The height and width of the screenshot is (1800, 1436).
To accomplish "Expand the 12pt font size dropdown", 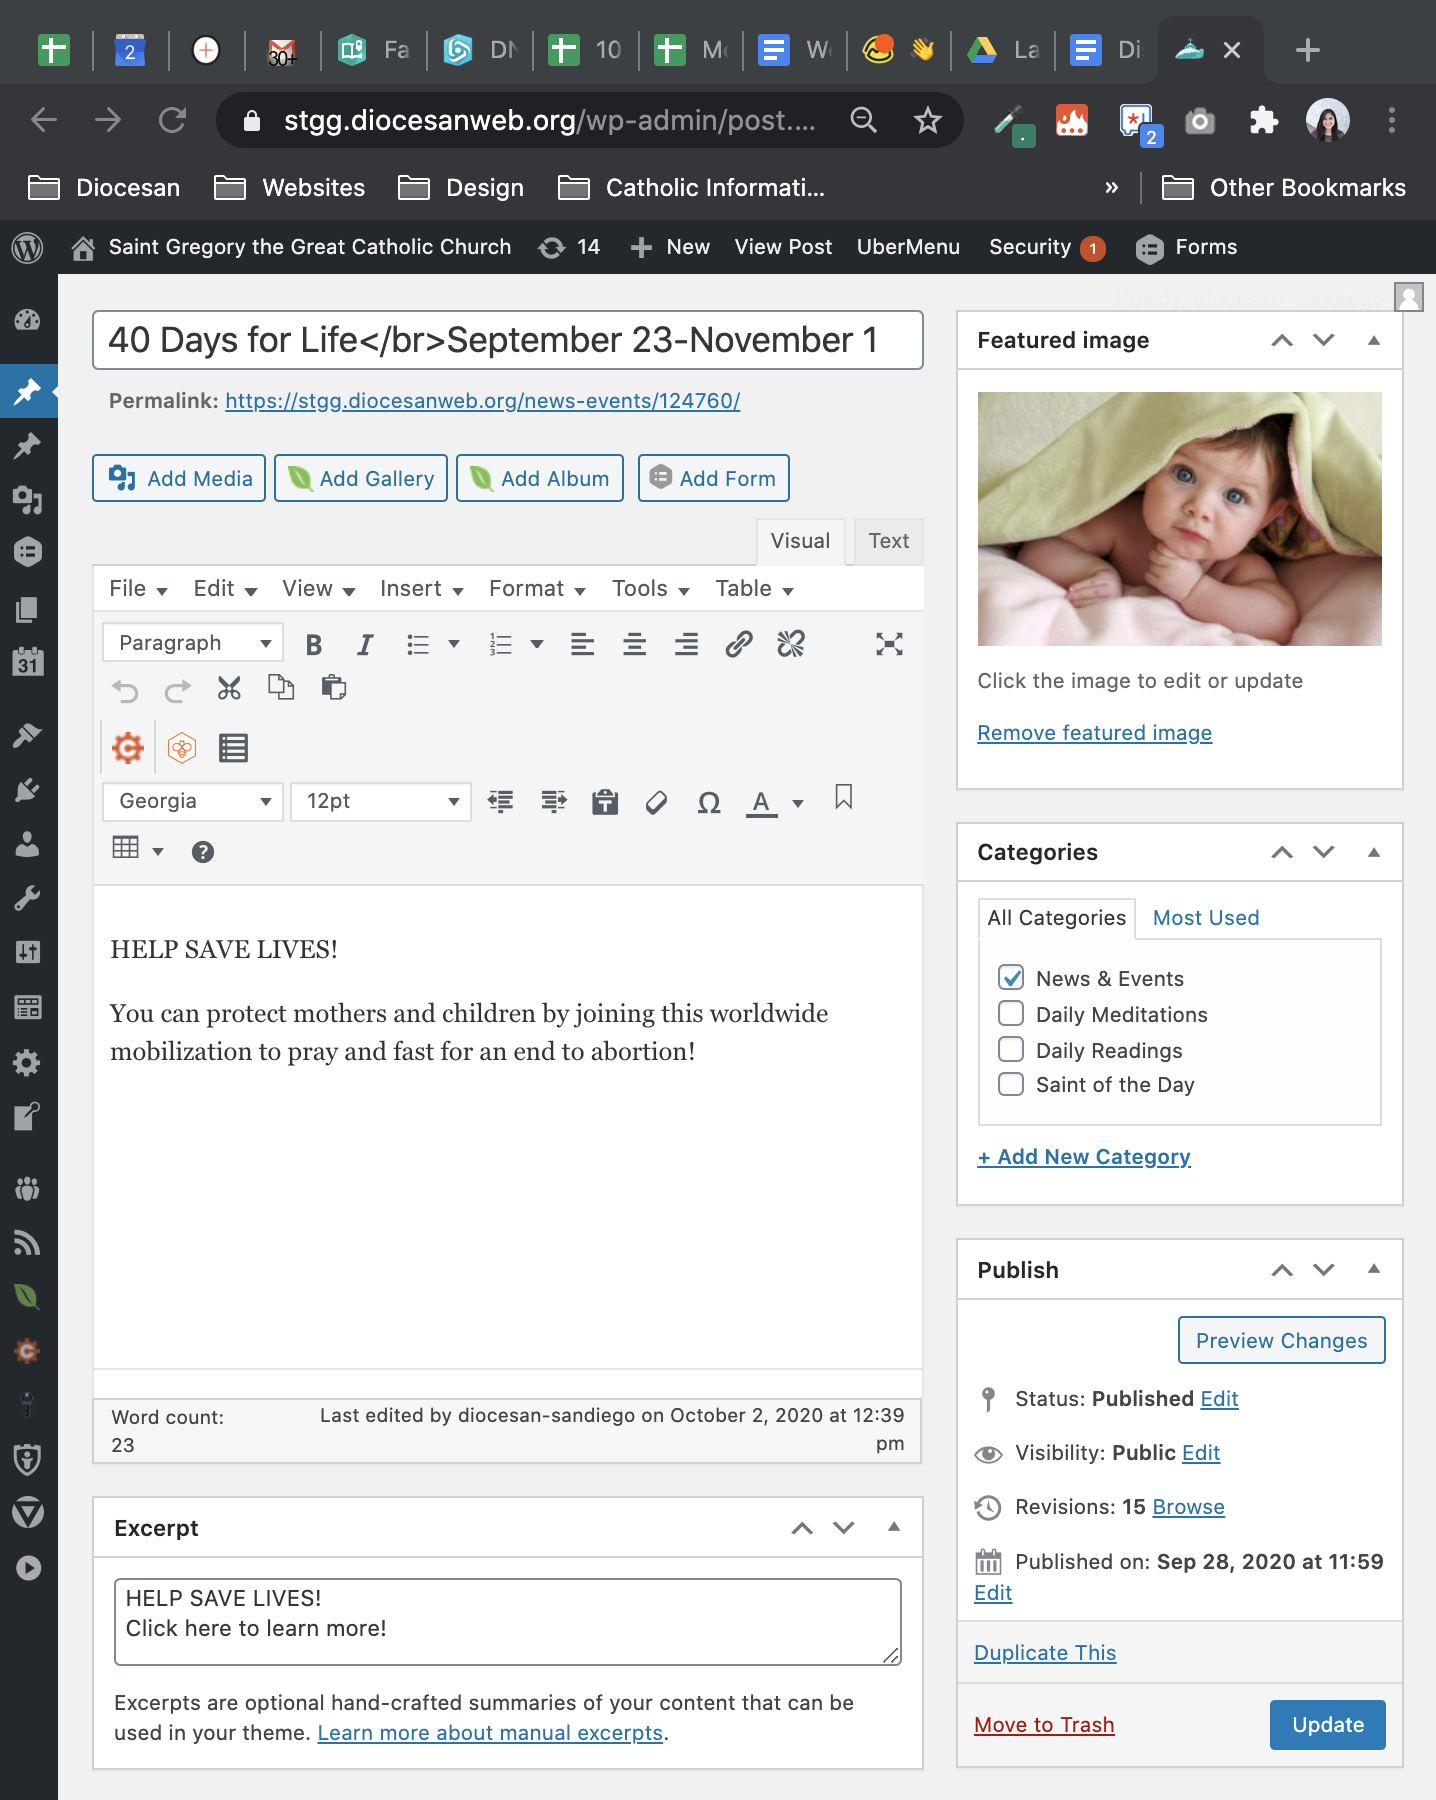I will click(x=380, y=802).
